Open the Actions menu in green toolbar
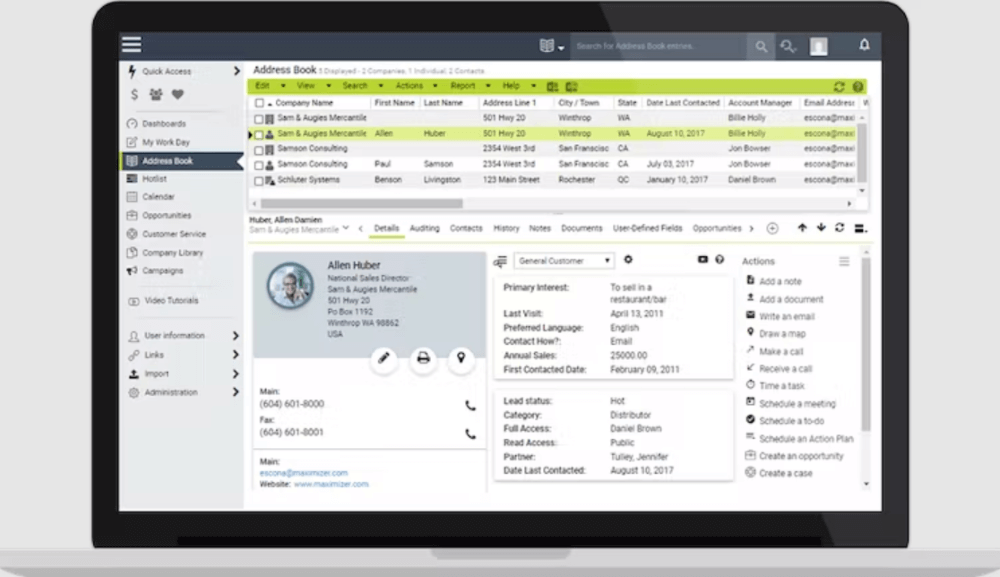This screenshot has height=577, width=1000. click(x=416, y=85)
